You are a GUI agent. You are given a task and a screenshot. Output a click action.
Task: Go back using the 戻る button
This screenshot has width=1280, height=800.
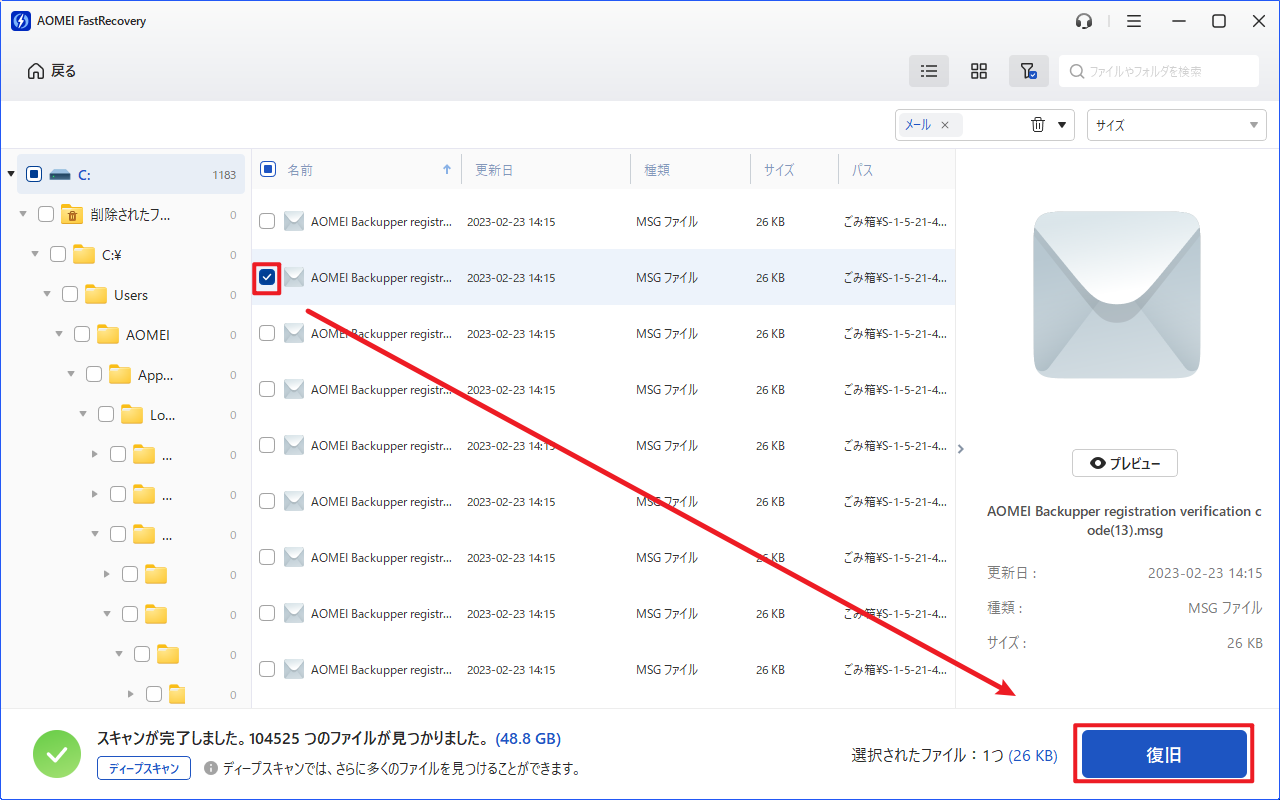[x=52, y=71]
